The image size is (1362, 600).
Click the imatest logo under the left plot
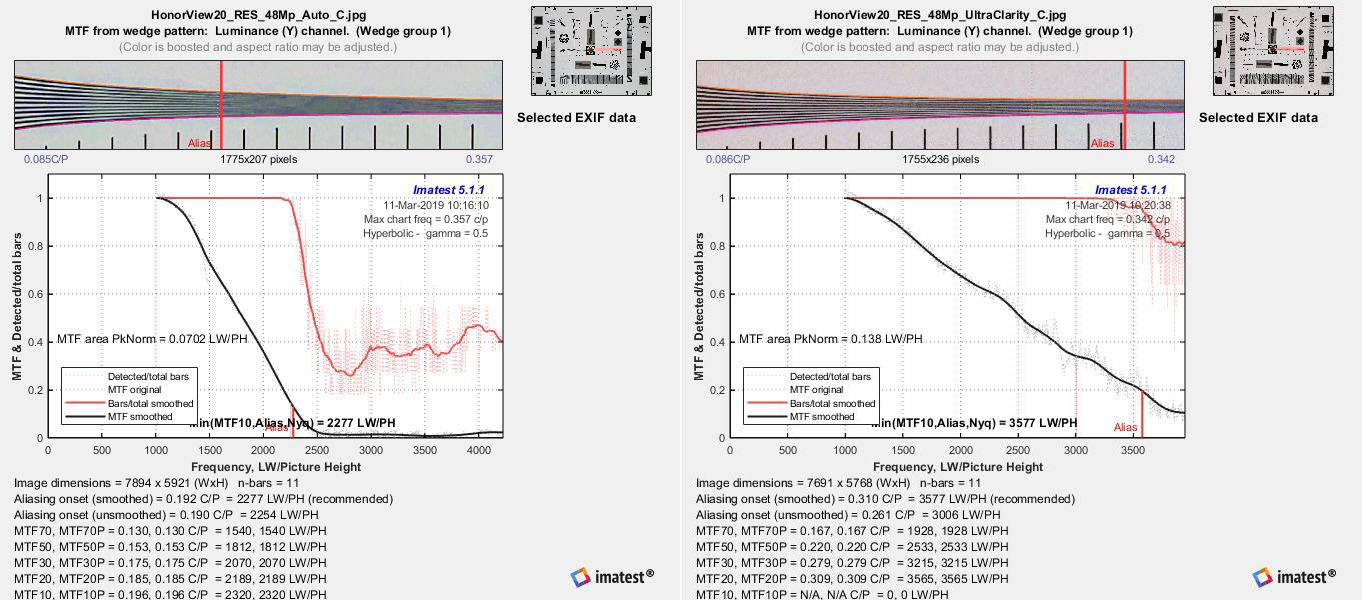click(612, 576)
